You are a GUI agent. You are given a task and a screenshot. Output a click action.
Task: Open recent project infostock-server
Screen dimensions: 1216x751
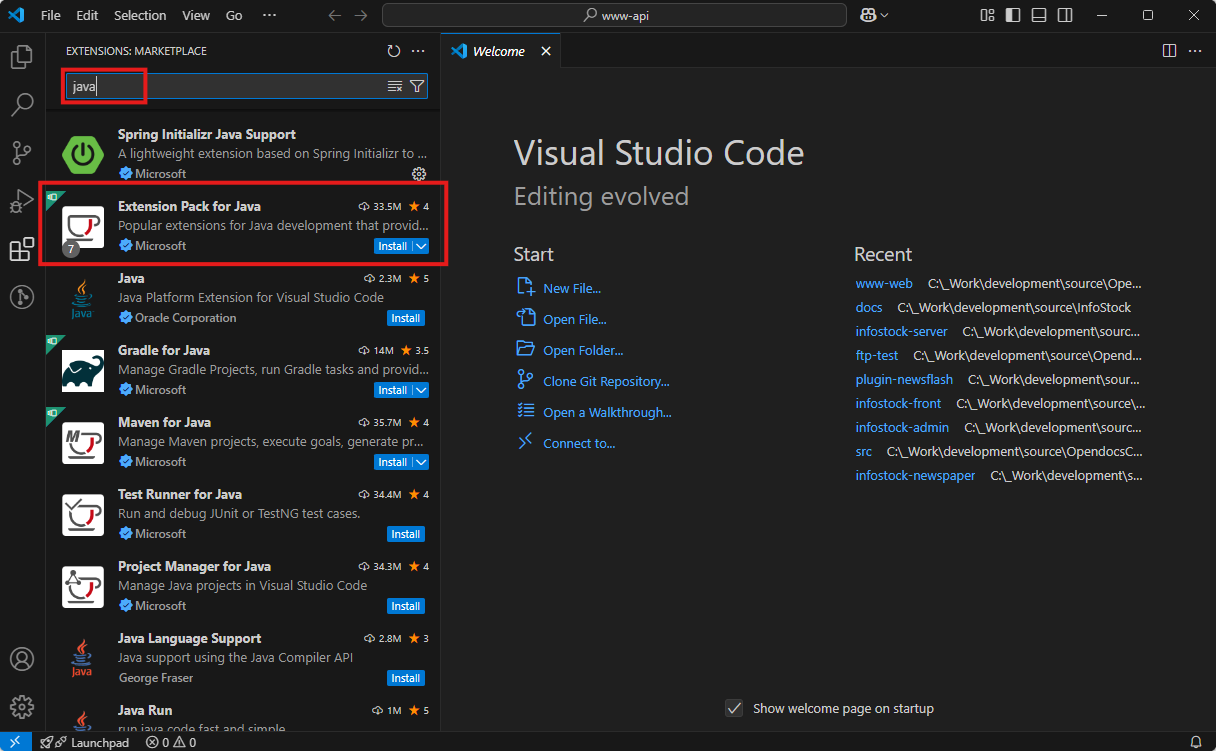coord(902,331)
